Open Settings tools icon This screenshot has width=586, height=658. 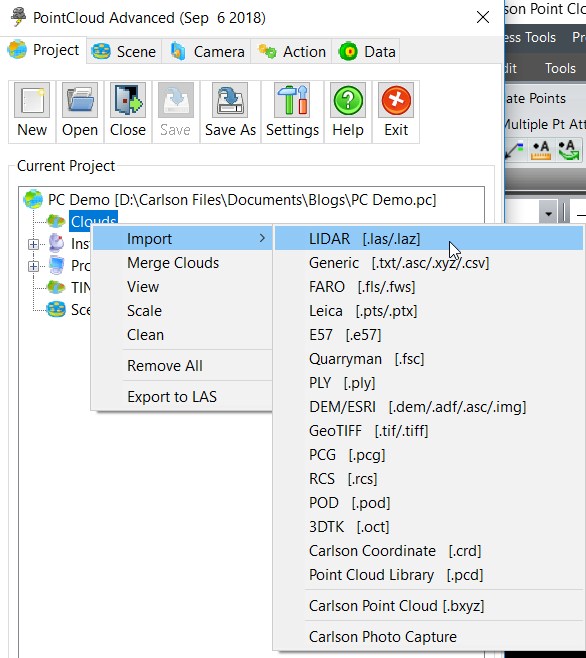[x=292, y=100]
